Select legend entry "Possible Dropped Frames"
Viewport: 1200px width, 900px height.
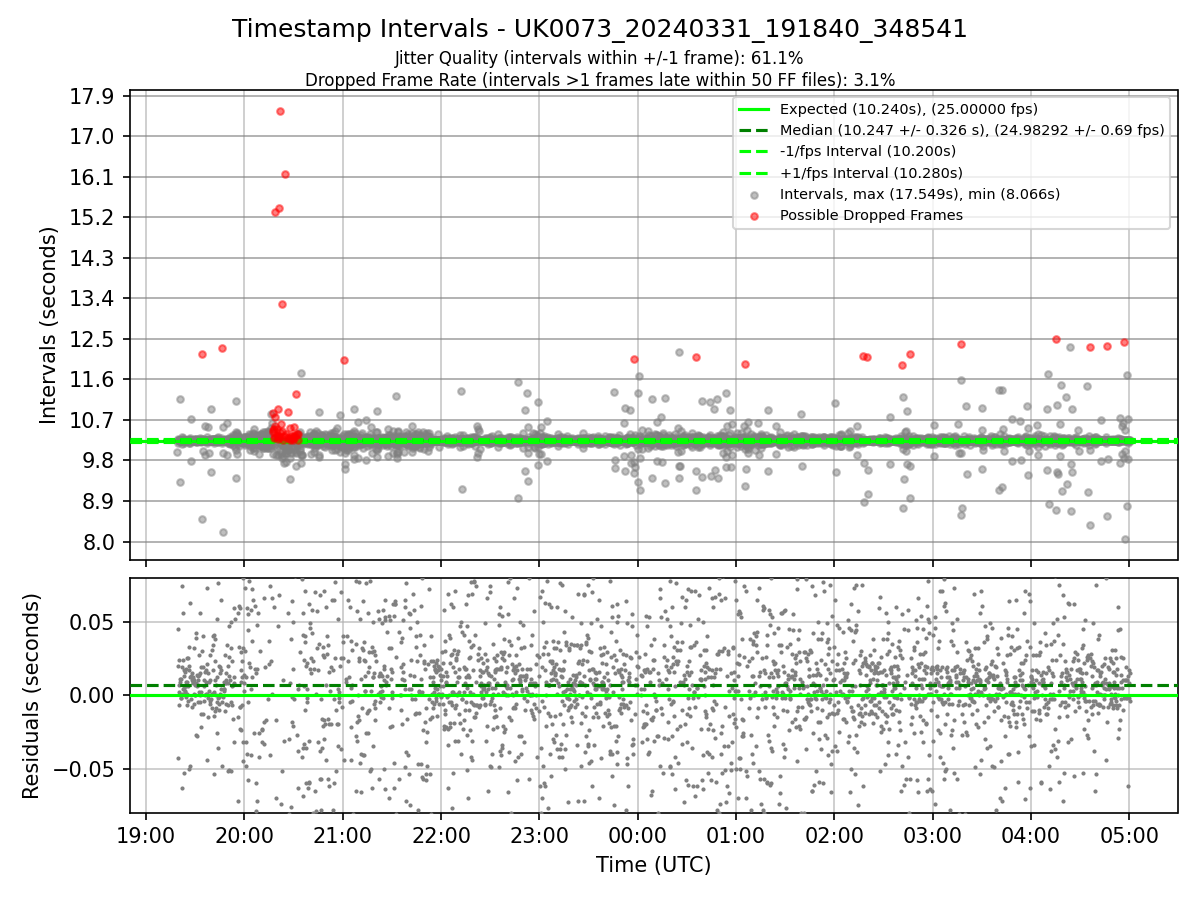pyautogui.click(x=871, y=215)
